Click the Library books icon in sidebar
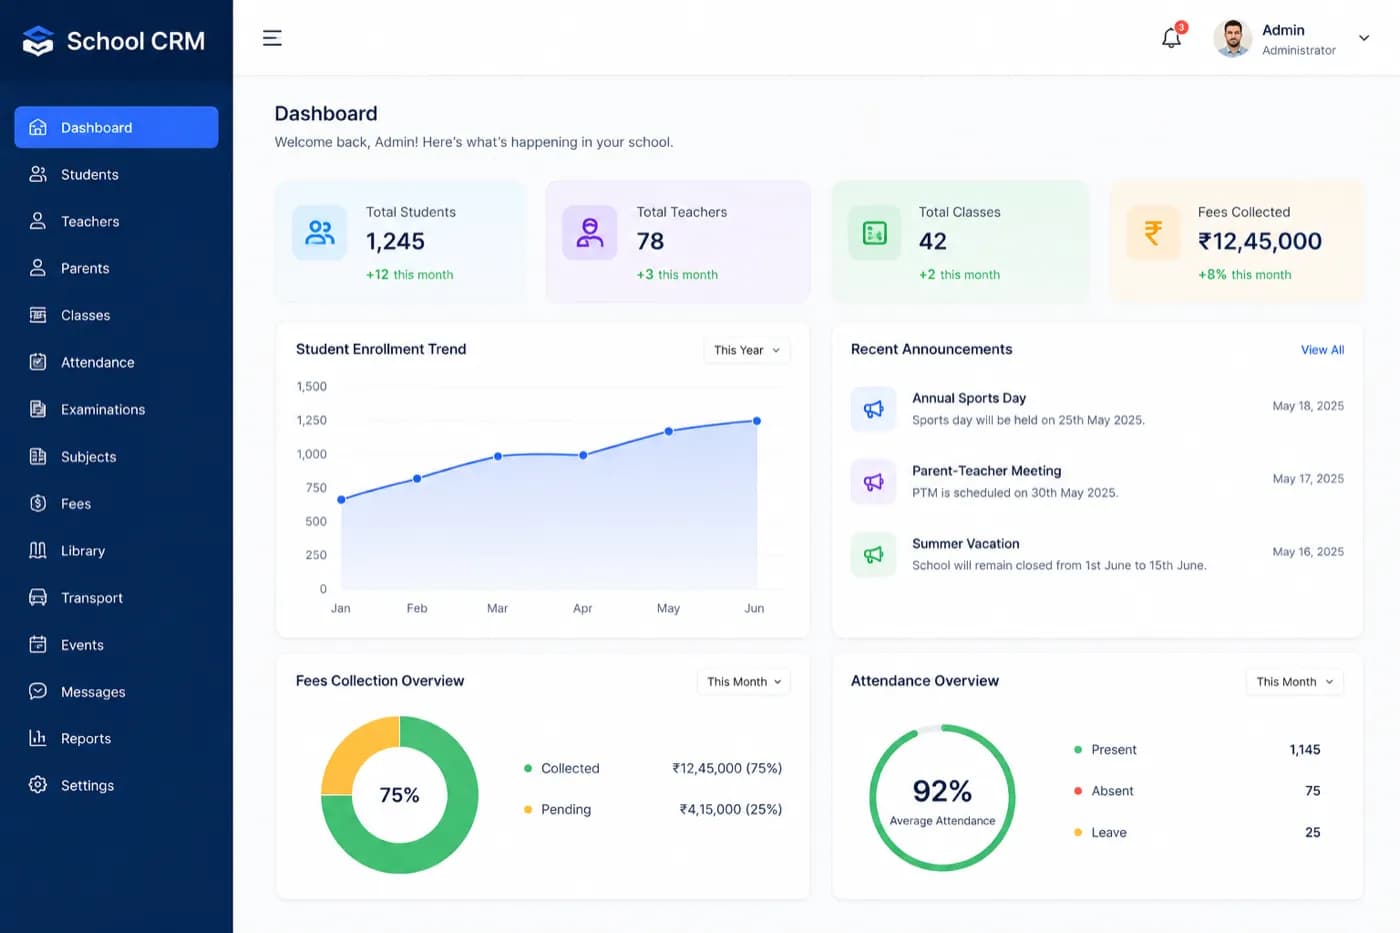Viewport: 1400px width, 933px height. tap(38, 550)
